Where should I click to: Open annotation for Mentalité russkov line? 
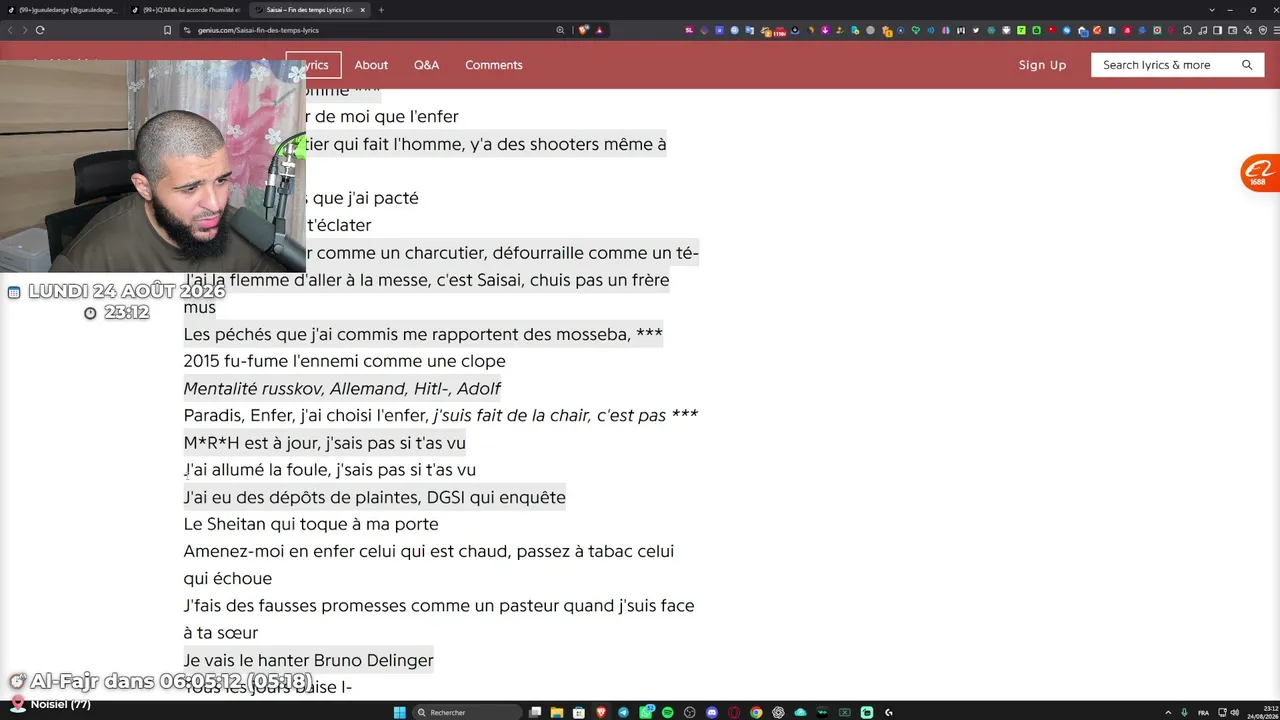point(342,388)
